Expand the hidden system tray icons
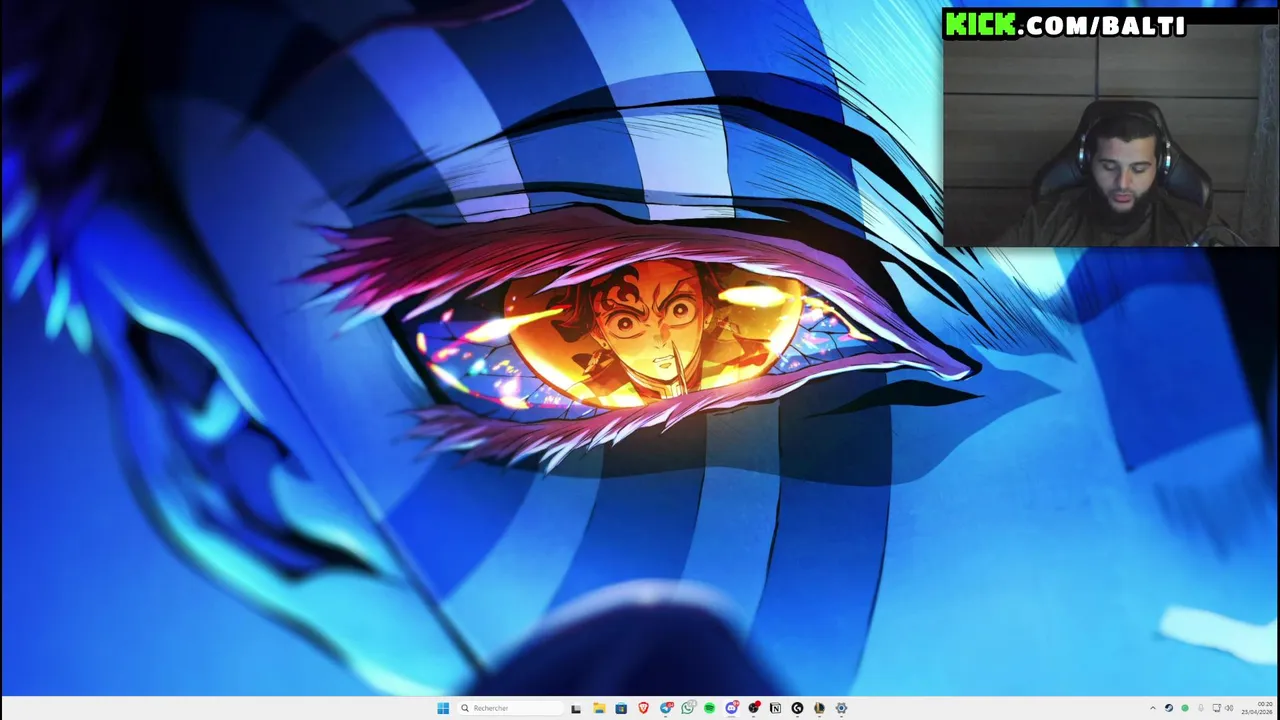1280x720 pixels. click(1153, 708)
